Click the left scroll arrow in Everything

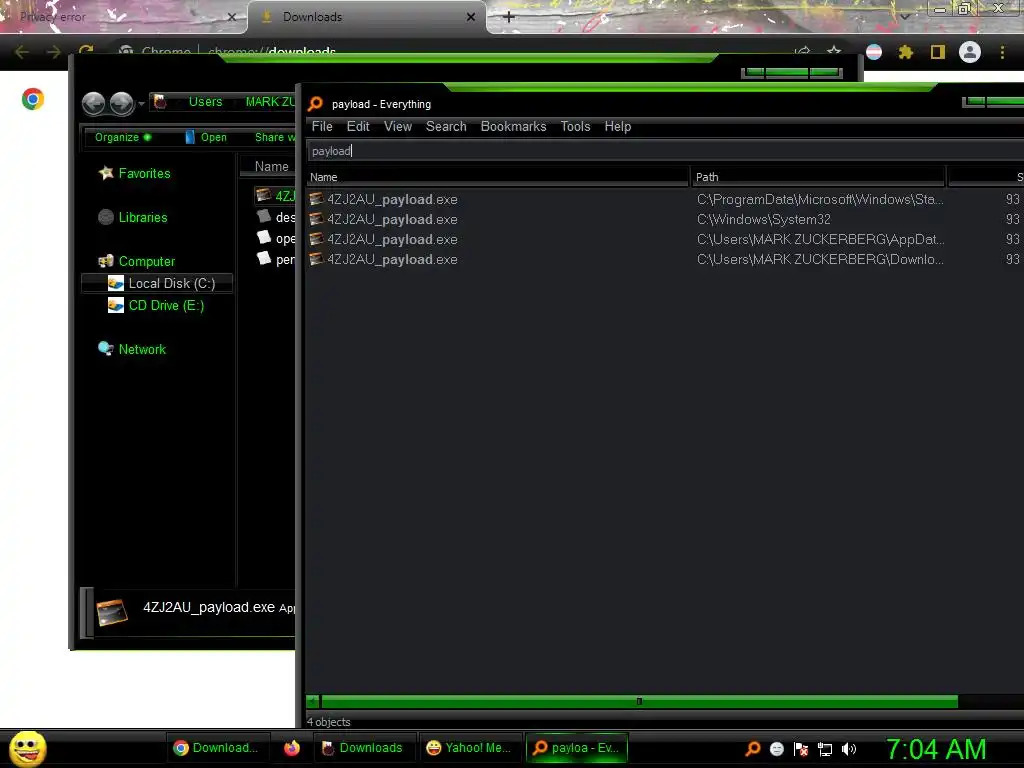[313, 701]
